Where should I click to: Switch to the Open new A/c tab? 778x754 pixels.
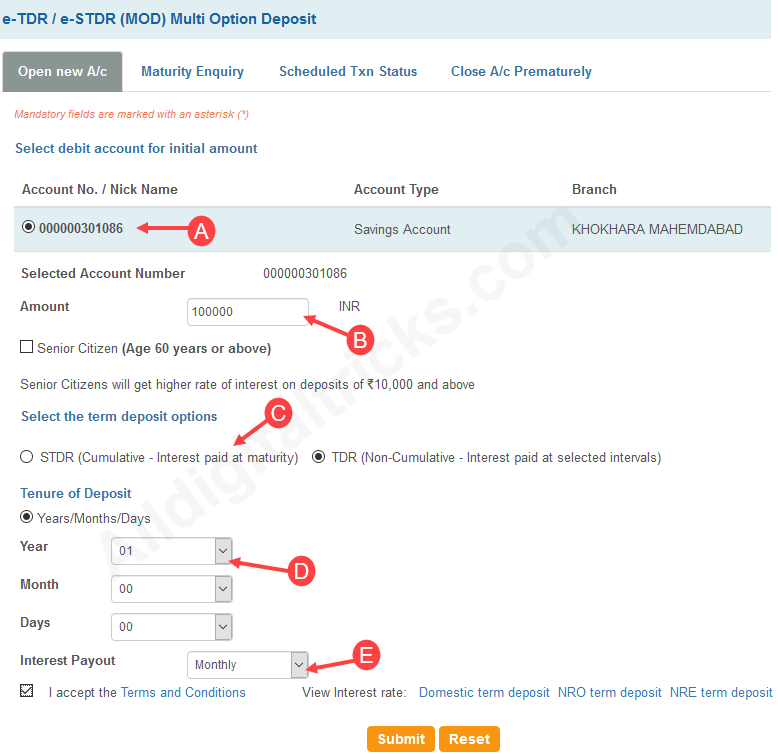click(x=63, y=71)
